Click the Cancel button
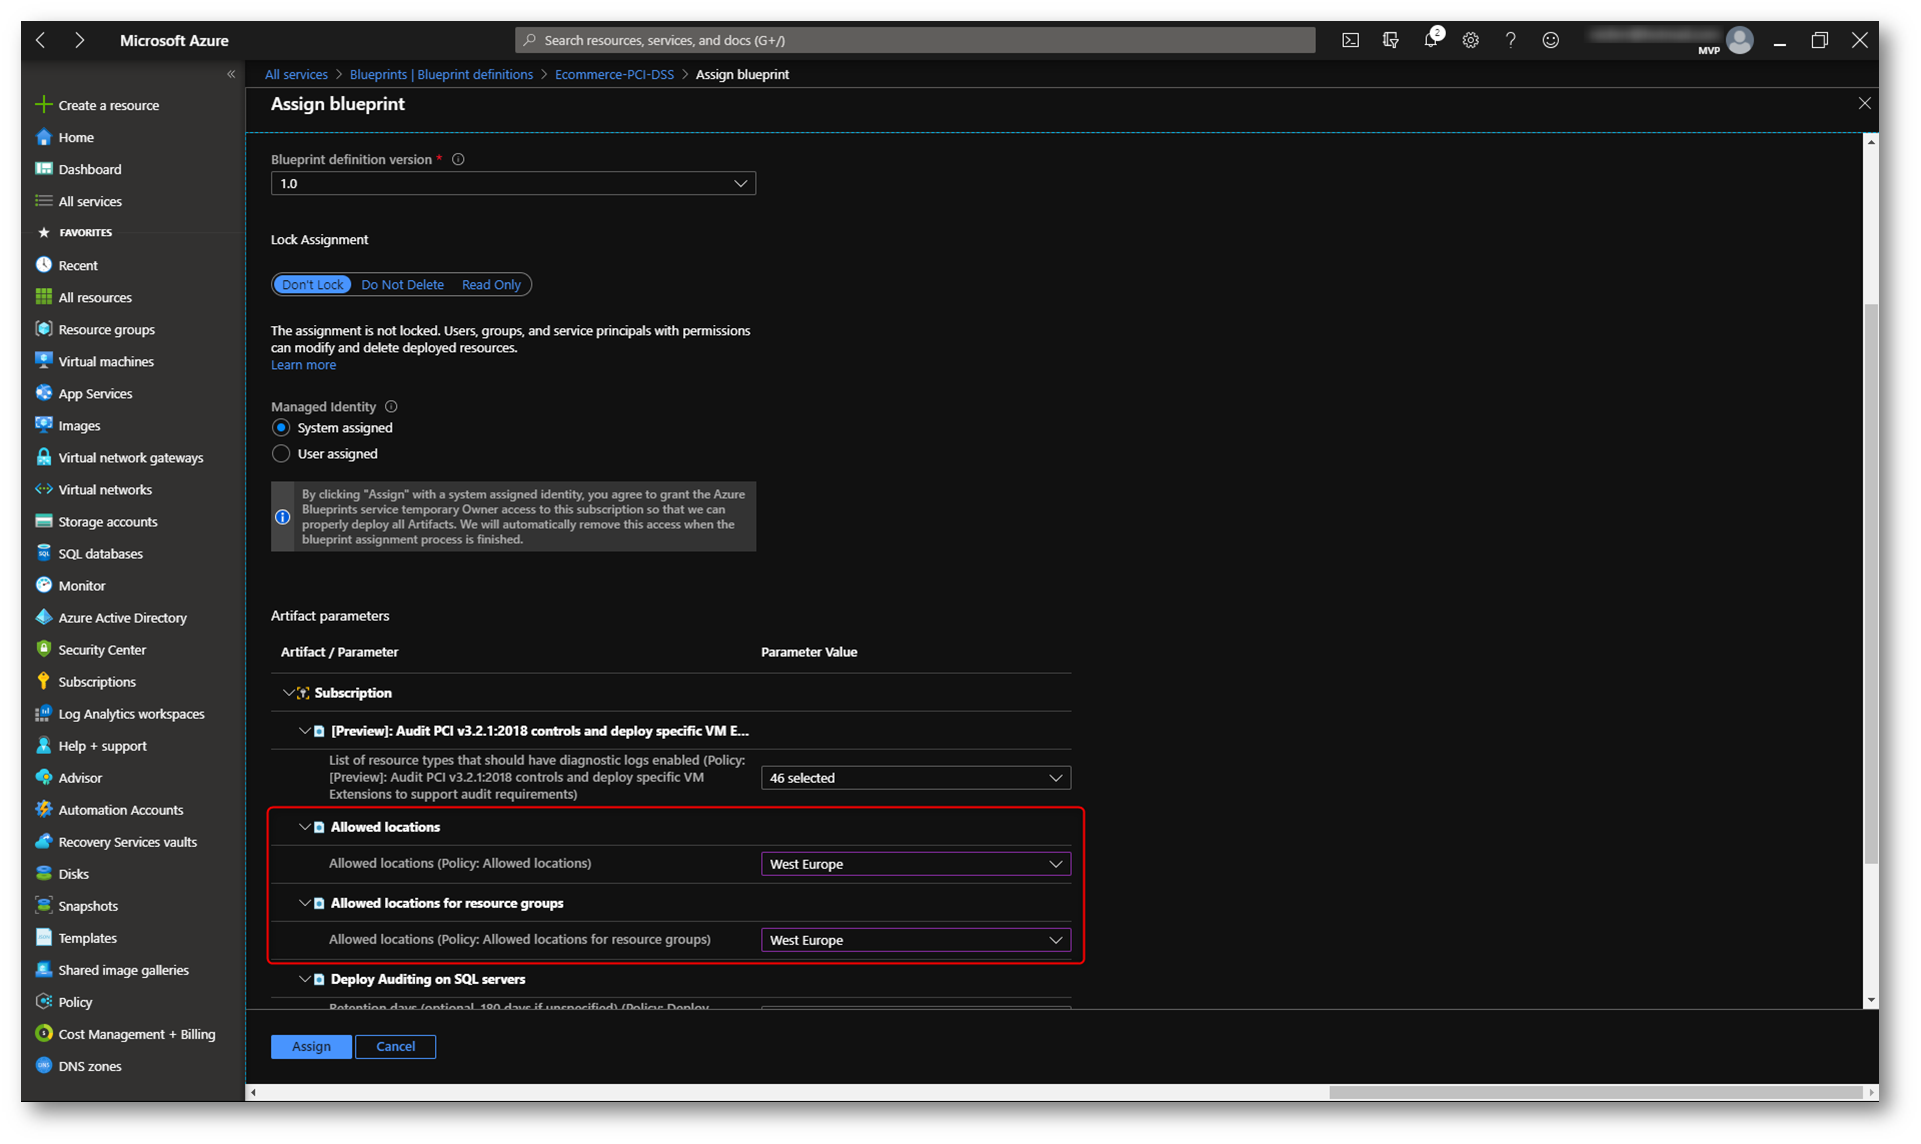The height and width of the screenshot is (1144, 1921). [x=395, y=1046]
